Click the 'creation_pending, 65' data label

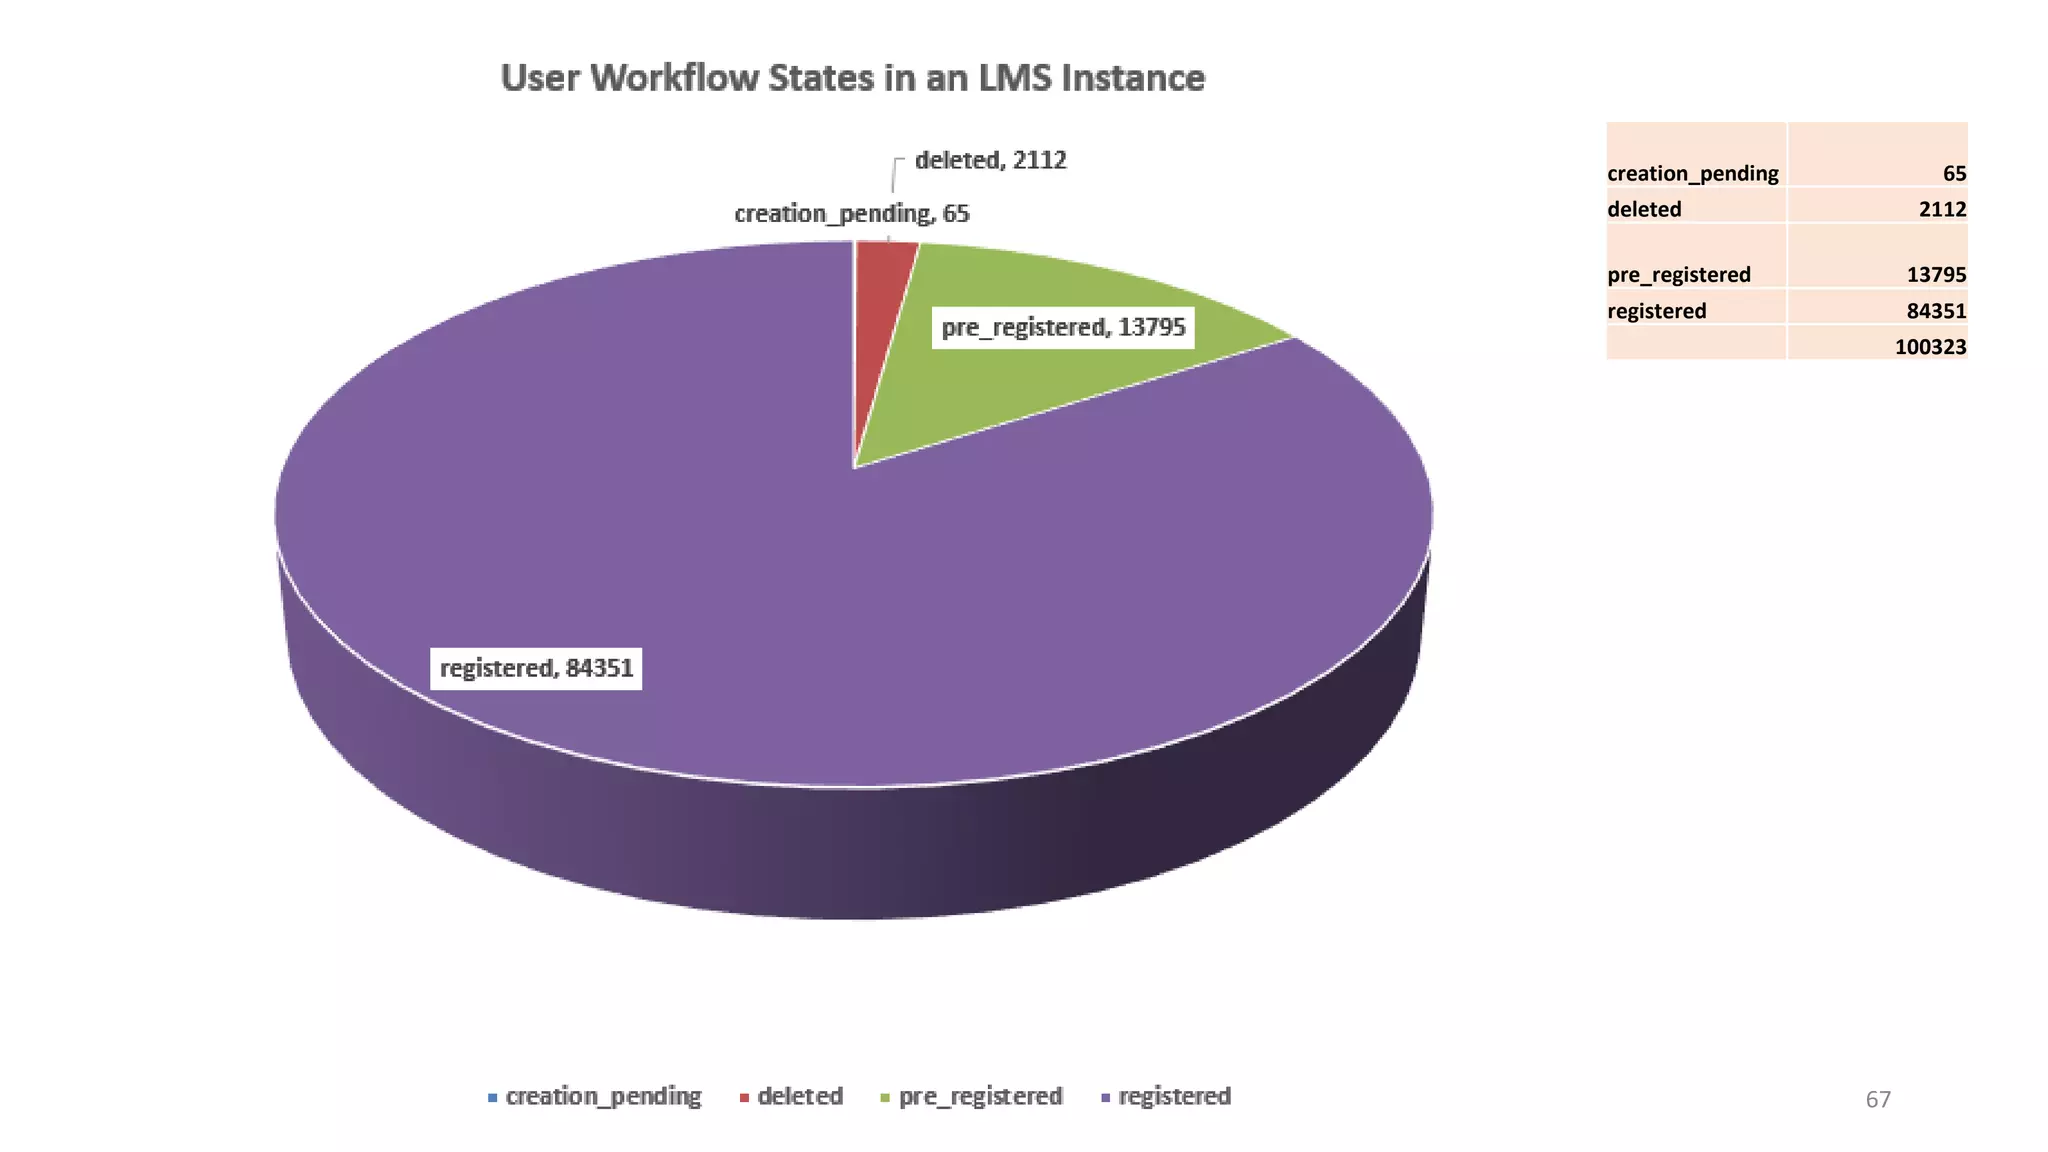pos(851,213)
